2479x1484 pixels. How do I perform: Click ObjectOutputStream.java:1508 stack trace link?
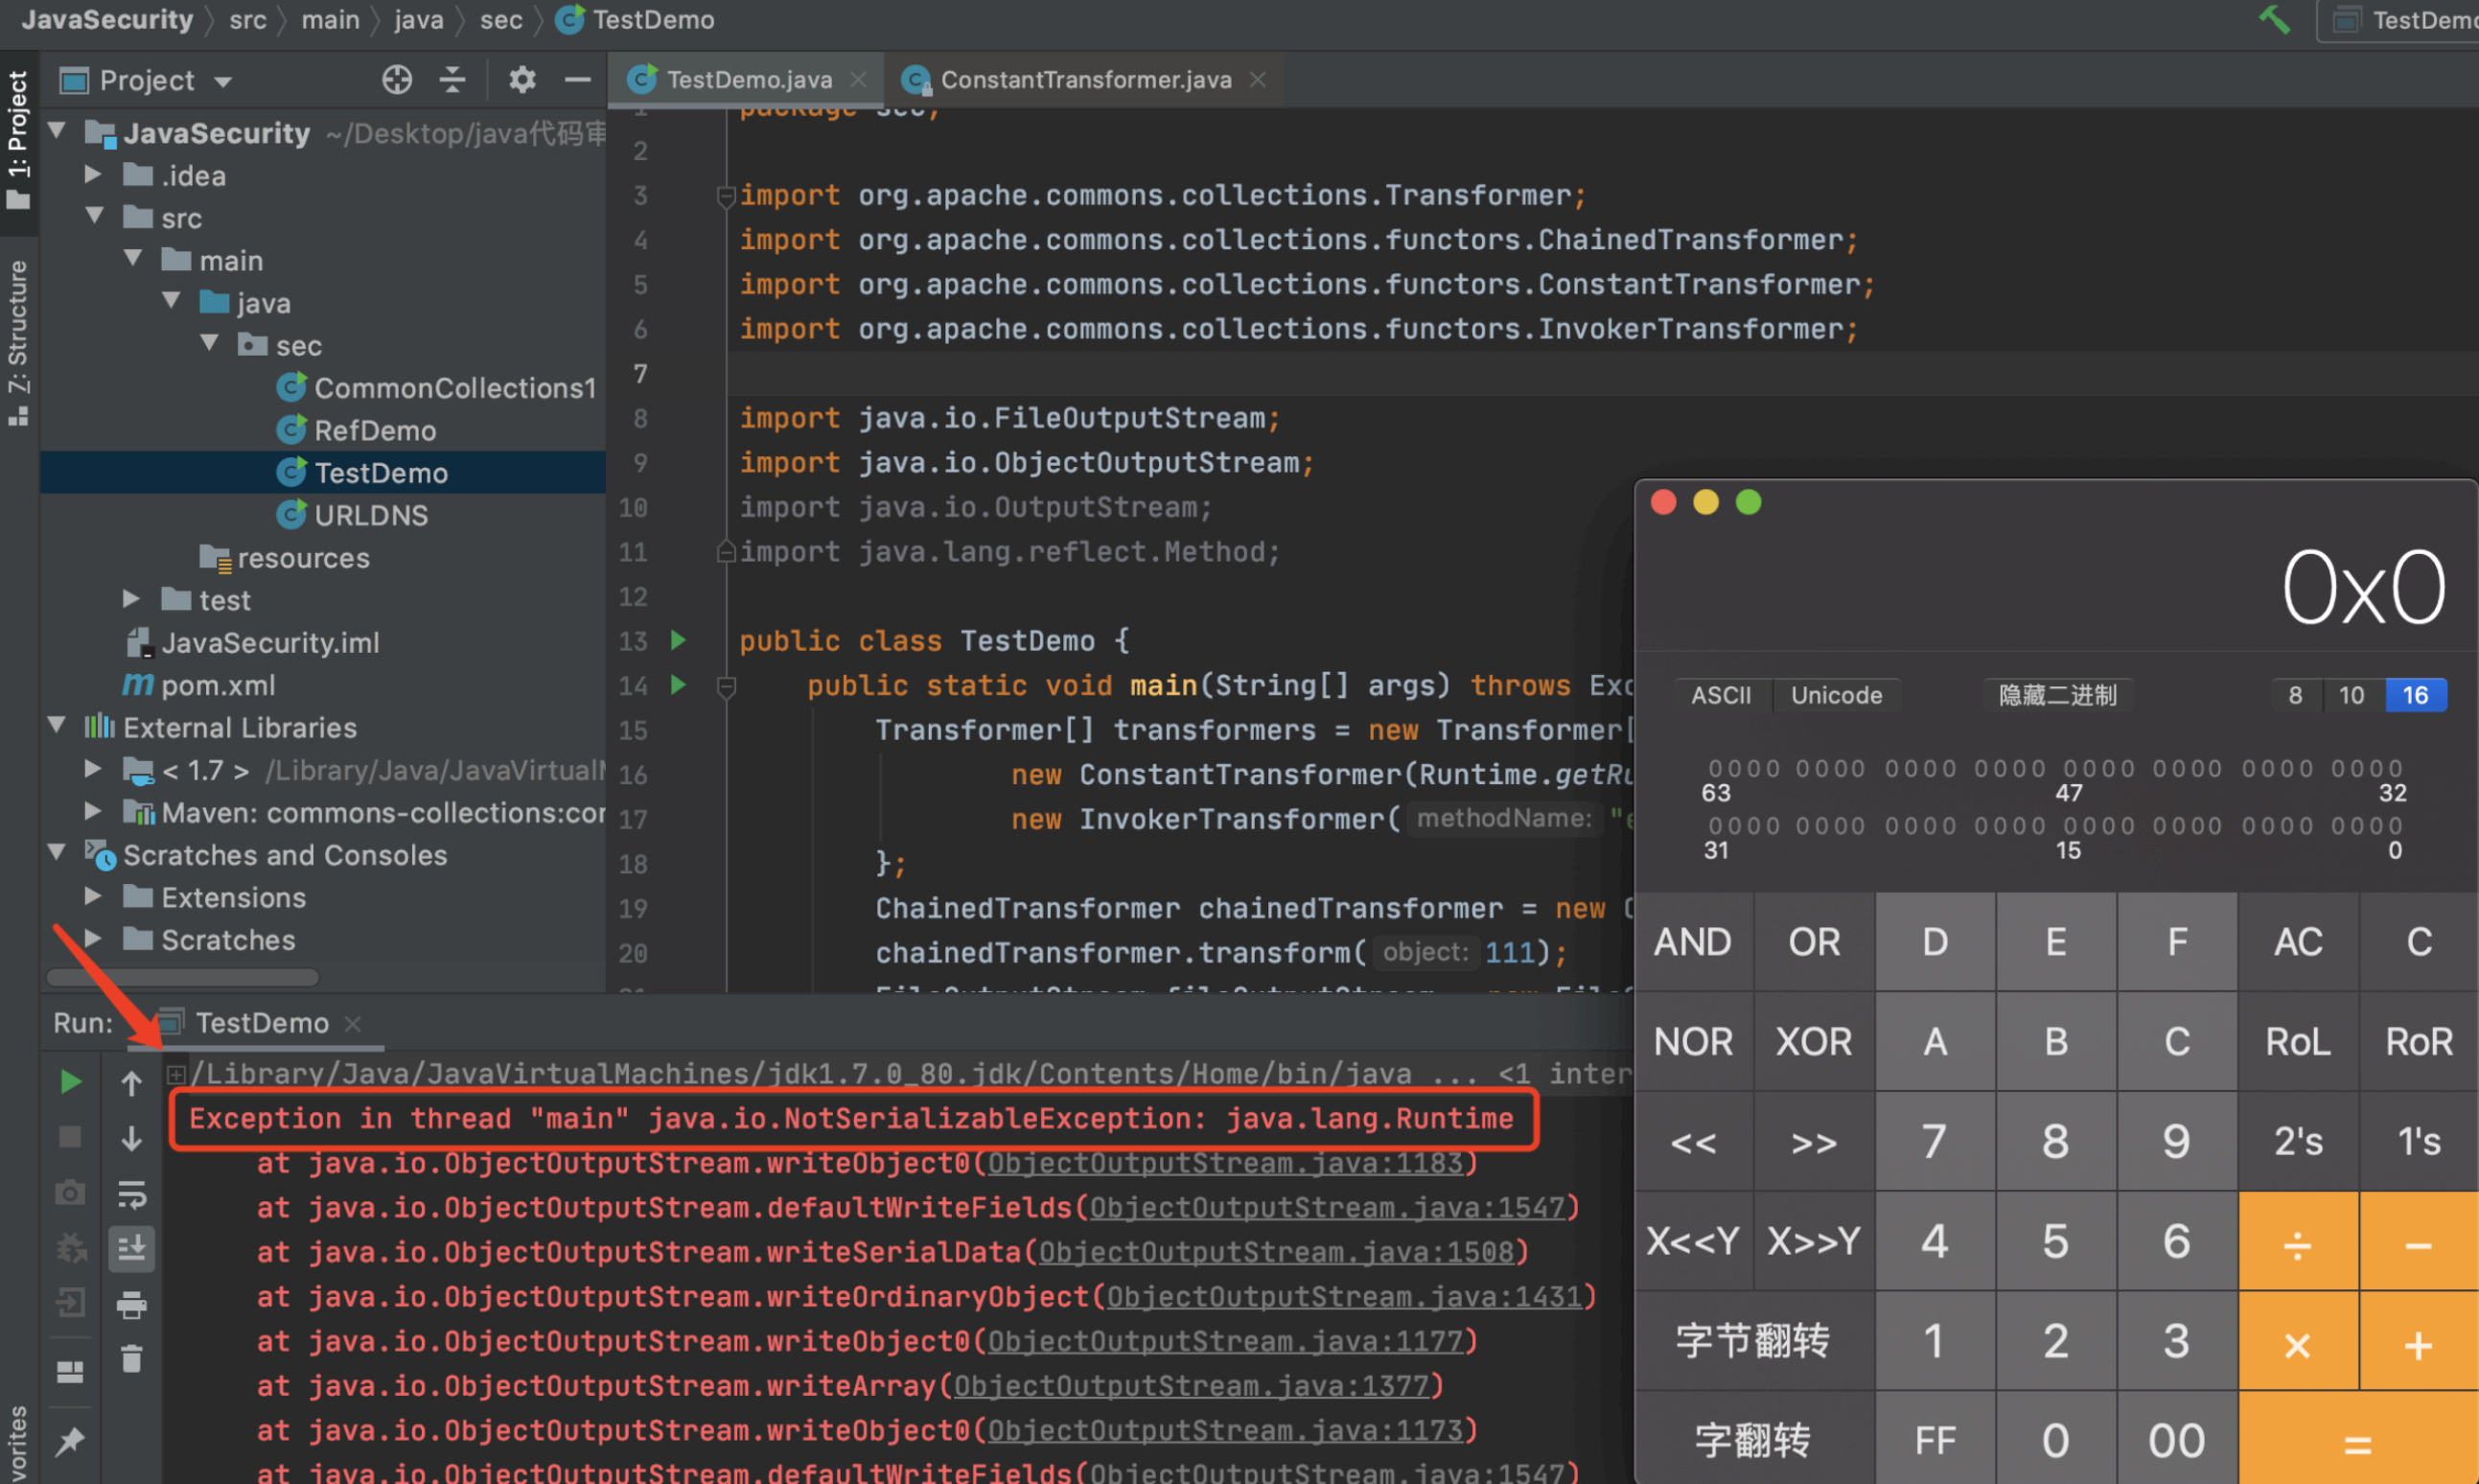pyautogui.click(x=1276, y=1252)
